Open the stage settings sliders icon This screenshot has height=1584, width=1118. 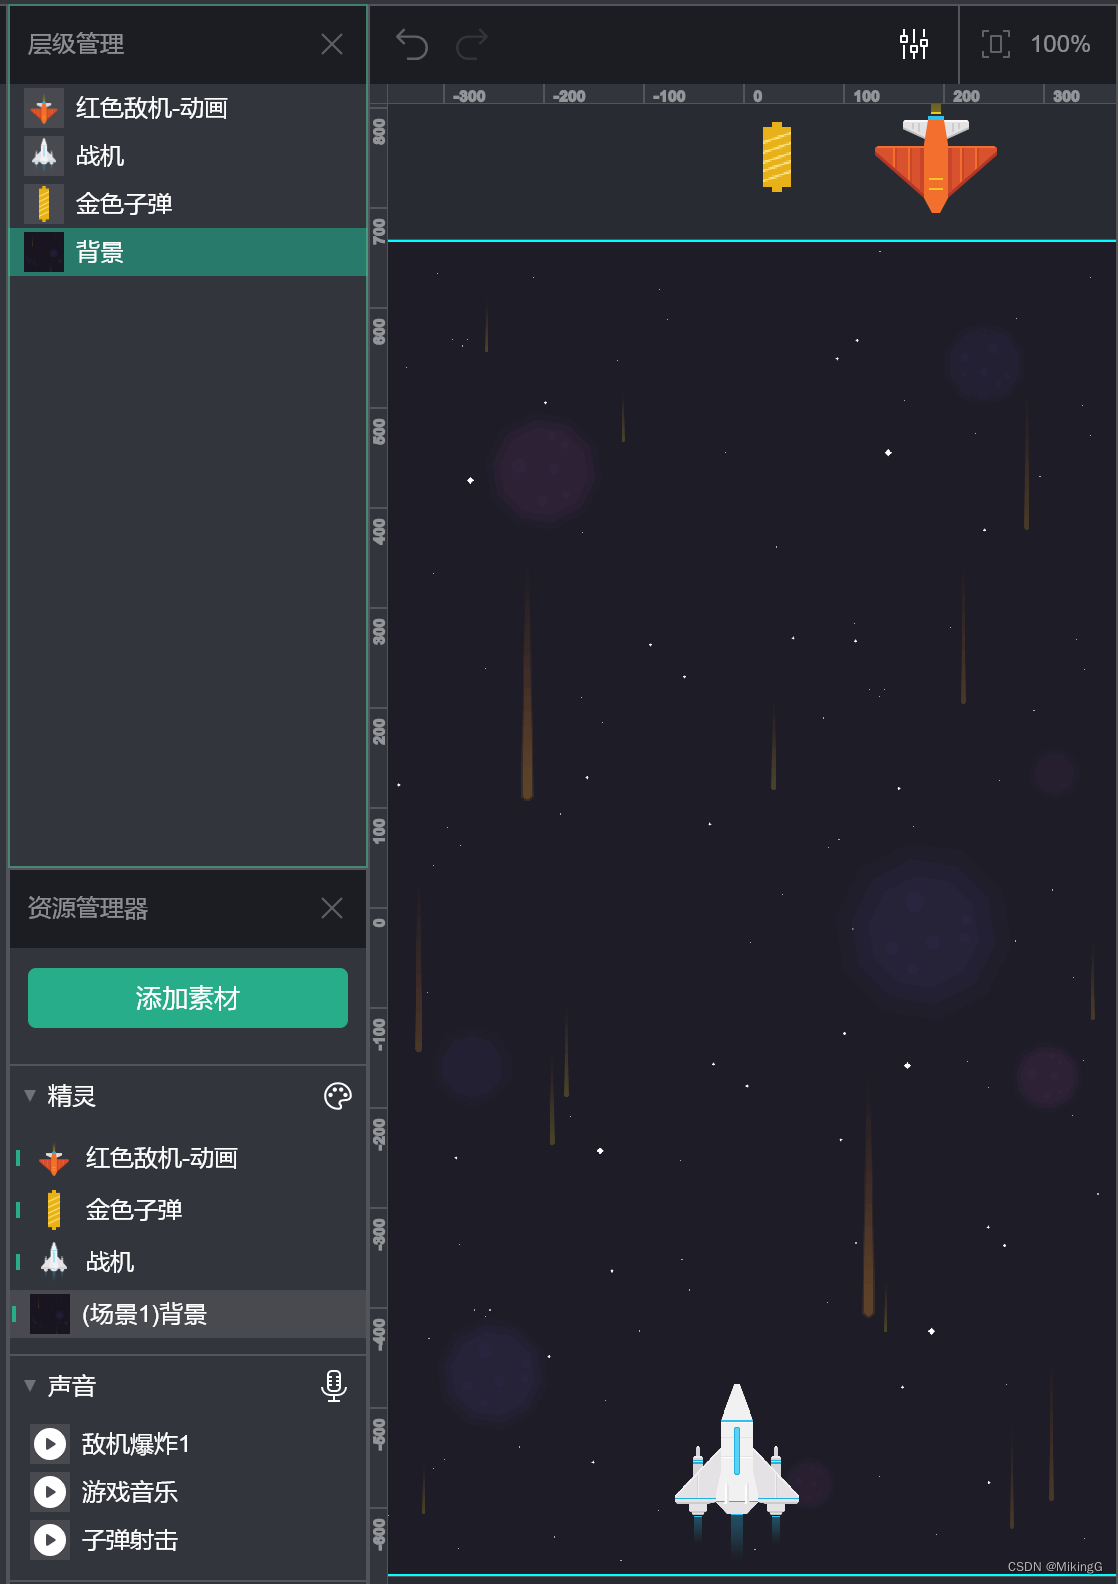point(914,44)
